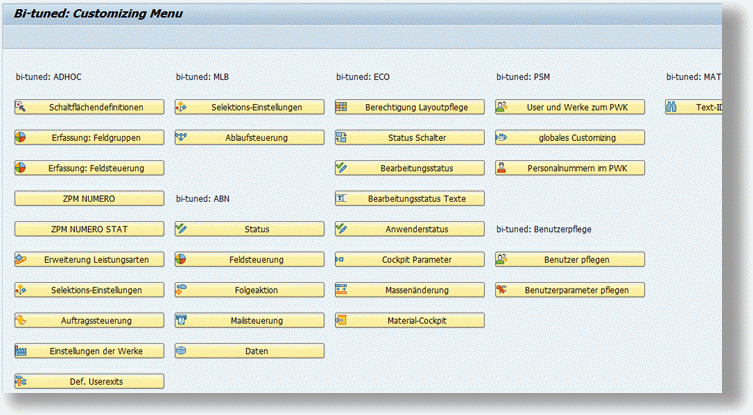Click user icon on Benutzer pflegen
Image resolution: width=753 pixels, height=415 pixels.
point(502,259)
